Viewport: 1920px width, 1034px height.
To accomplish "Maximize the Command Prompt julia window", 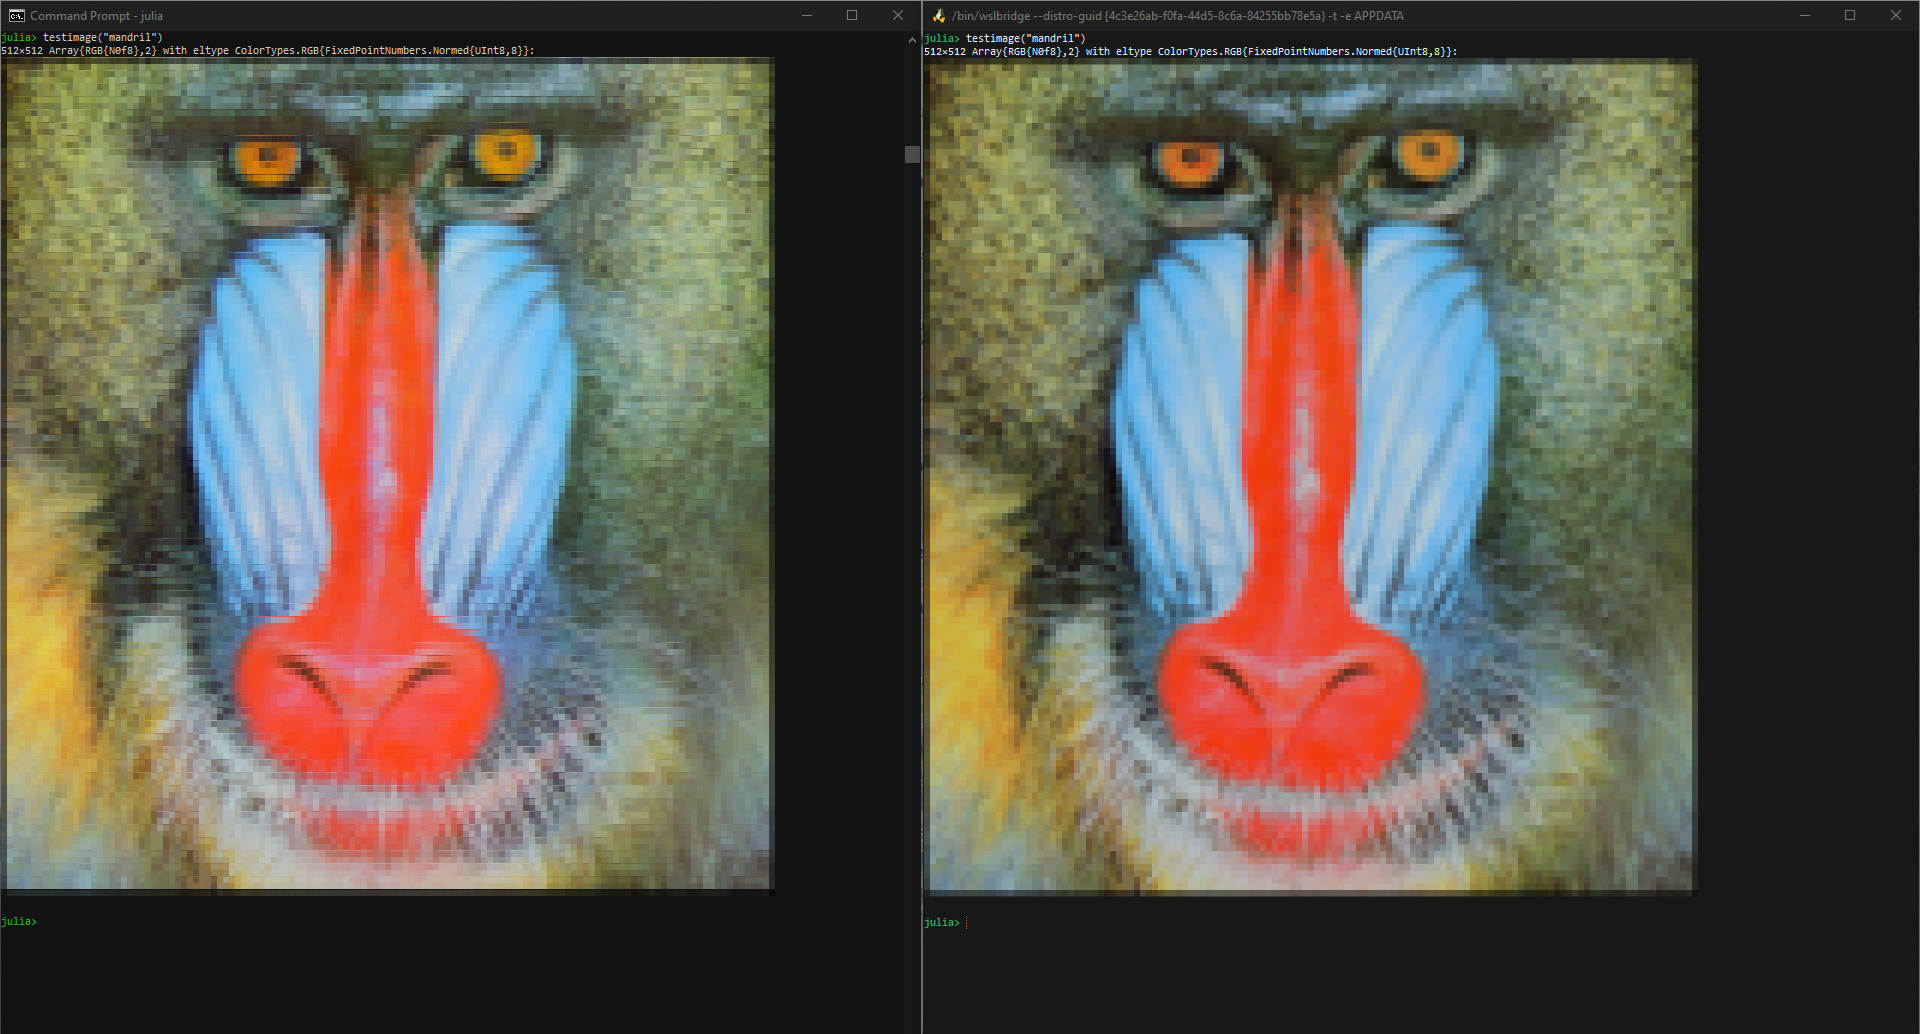I will 852,15.
